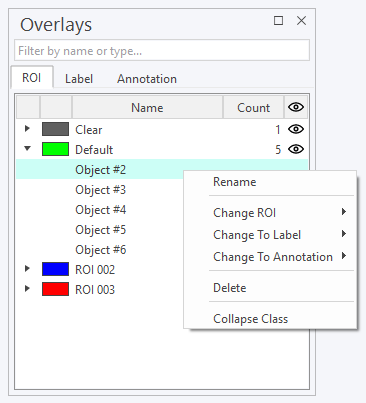This screenshot has width=366, height=403.
Task: Expand the ROI 002 class
Action: coord(27,268)
